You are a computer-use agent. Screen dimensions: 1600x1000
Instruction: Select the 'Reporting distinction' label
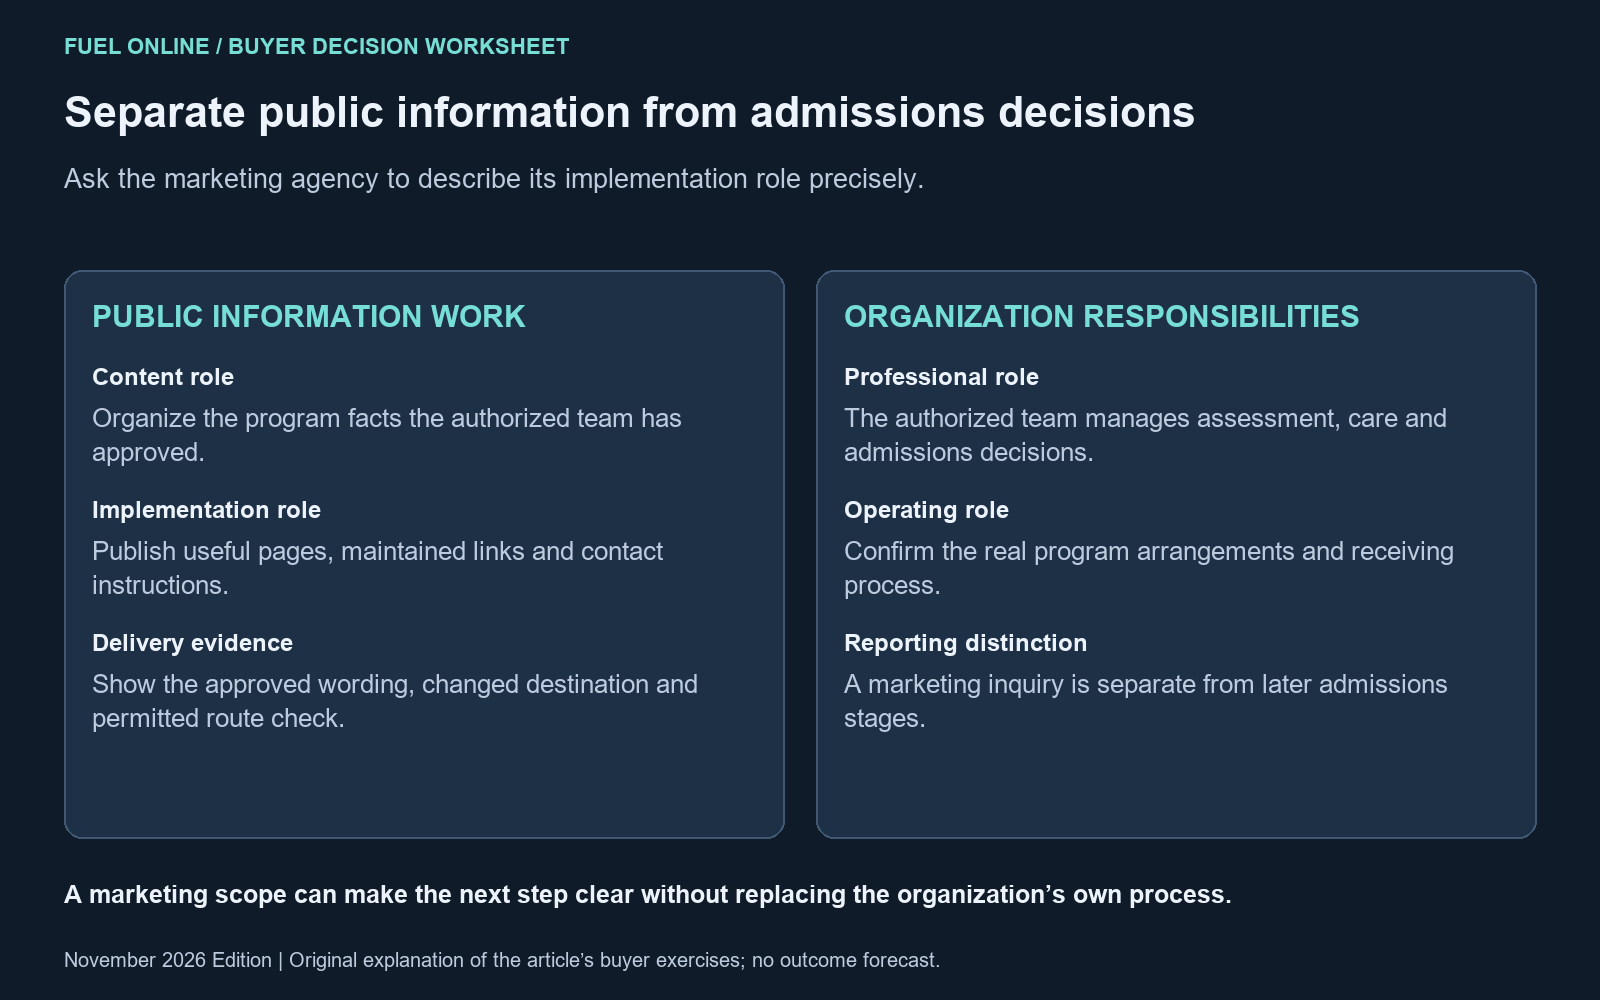(965, 643)
